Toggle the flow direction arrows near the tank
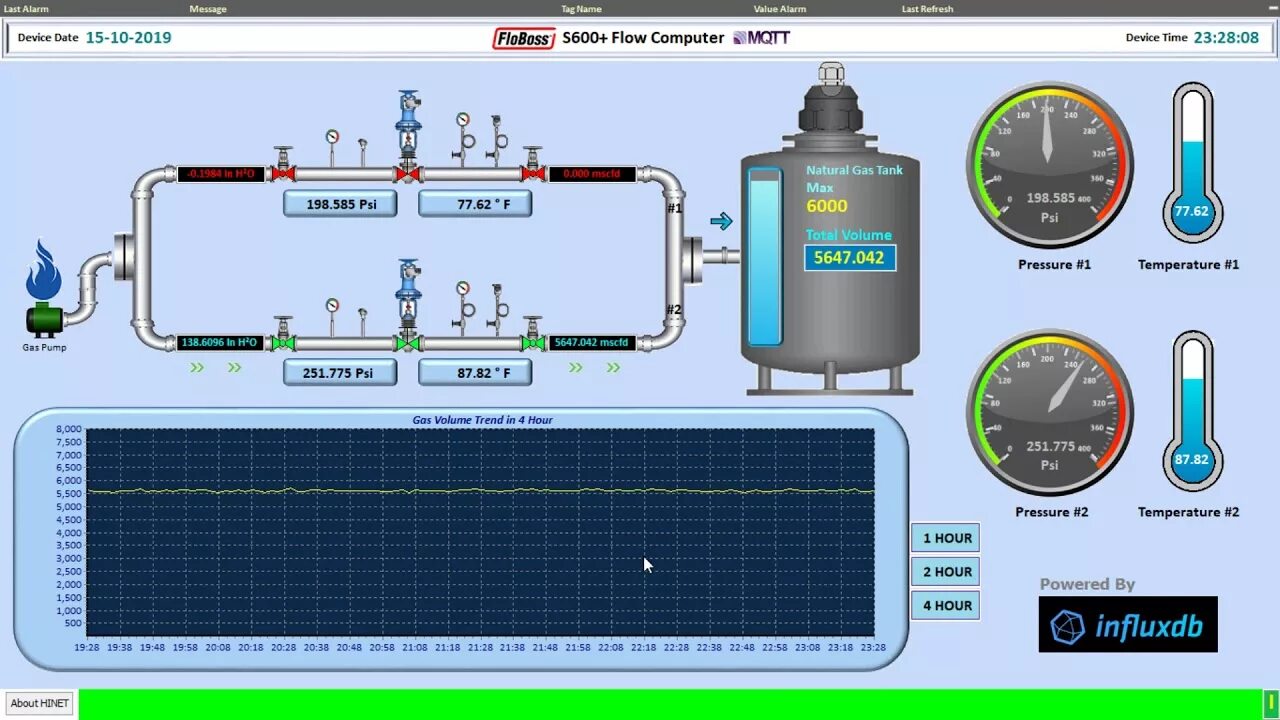Image resolution: width=1280 pixels, height=720 pixels. 722,222
